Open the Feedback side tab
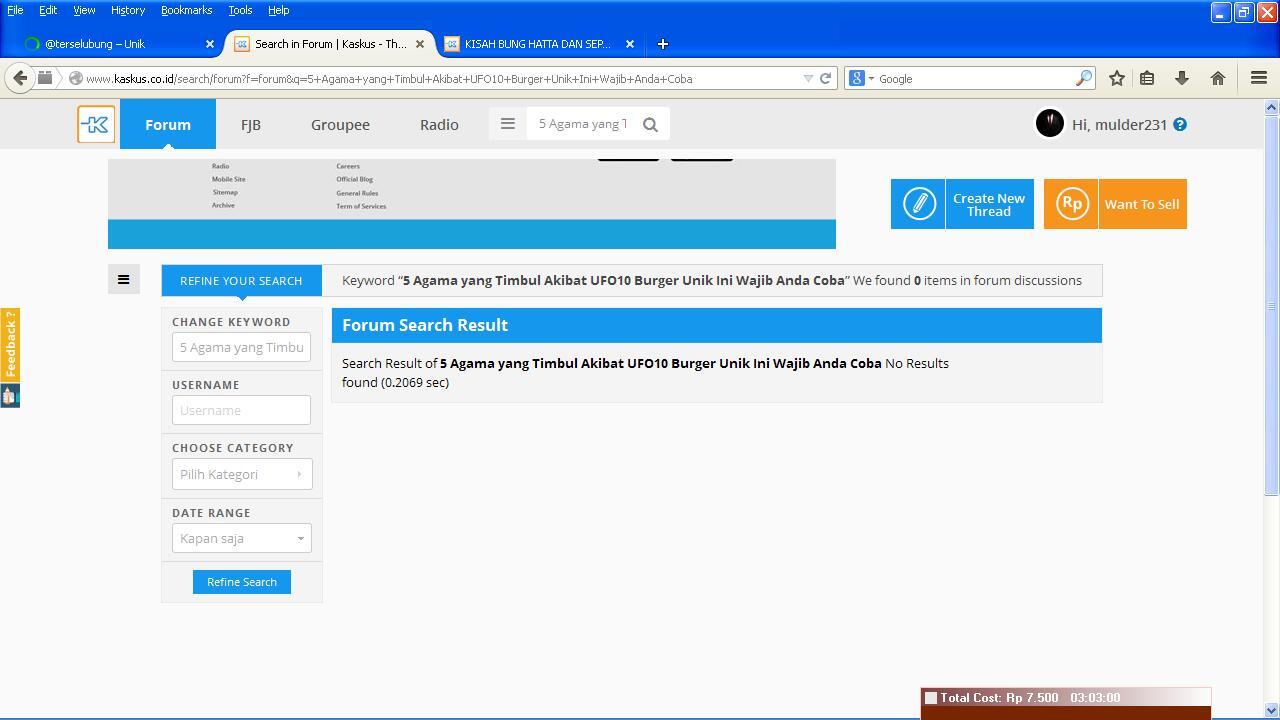Image resolution: width=1280 pixels, height=720 pixels. pyautogui.click(x=10, y=345)
